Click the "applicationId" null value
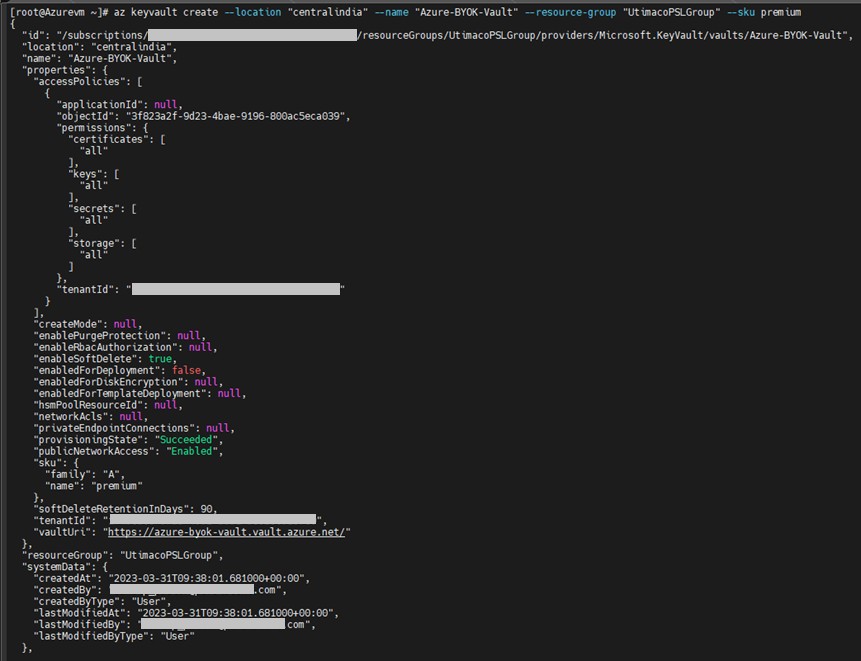Screen dimensions: 861x661 tap(165, 105)
